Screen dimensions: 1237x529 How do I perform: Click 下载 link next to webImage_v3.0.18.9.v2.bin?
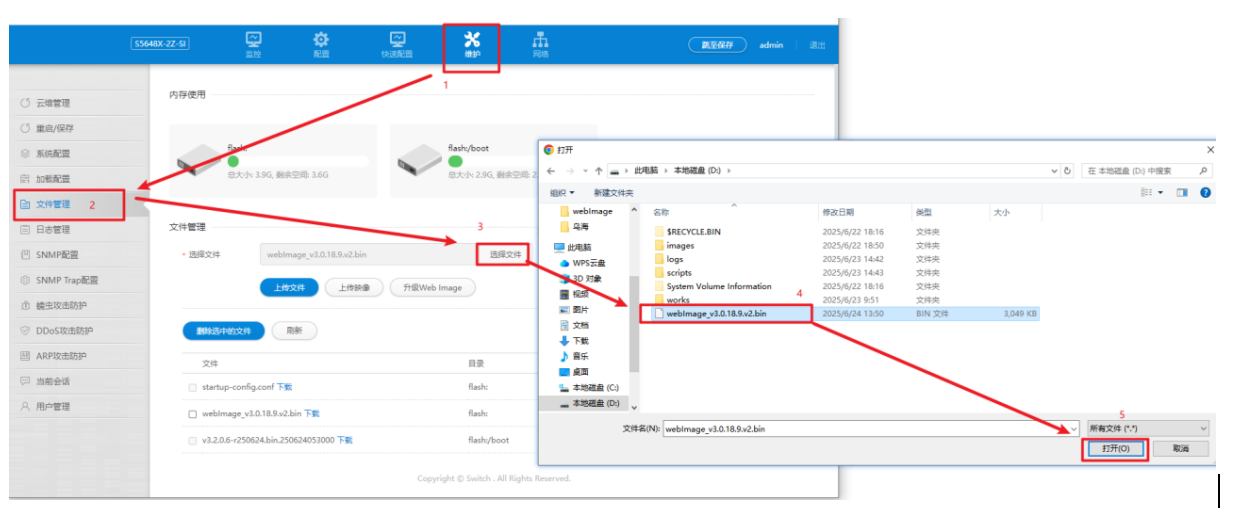[x=312, y=413]
